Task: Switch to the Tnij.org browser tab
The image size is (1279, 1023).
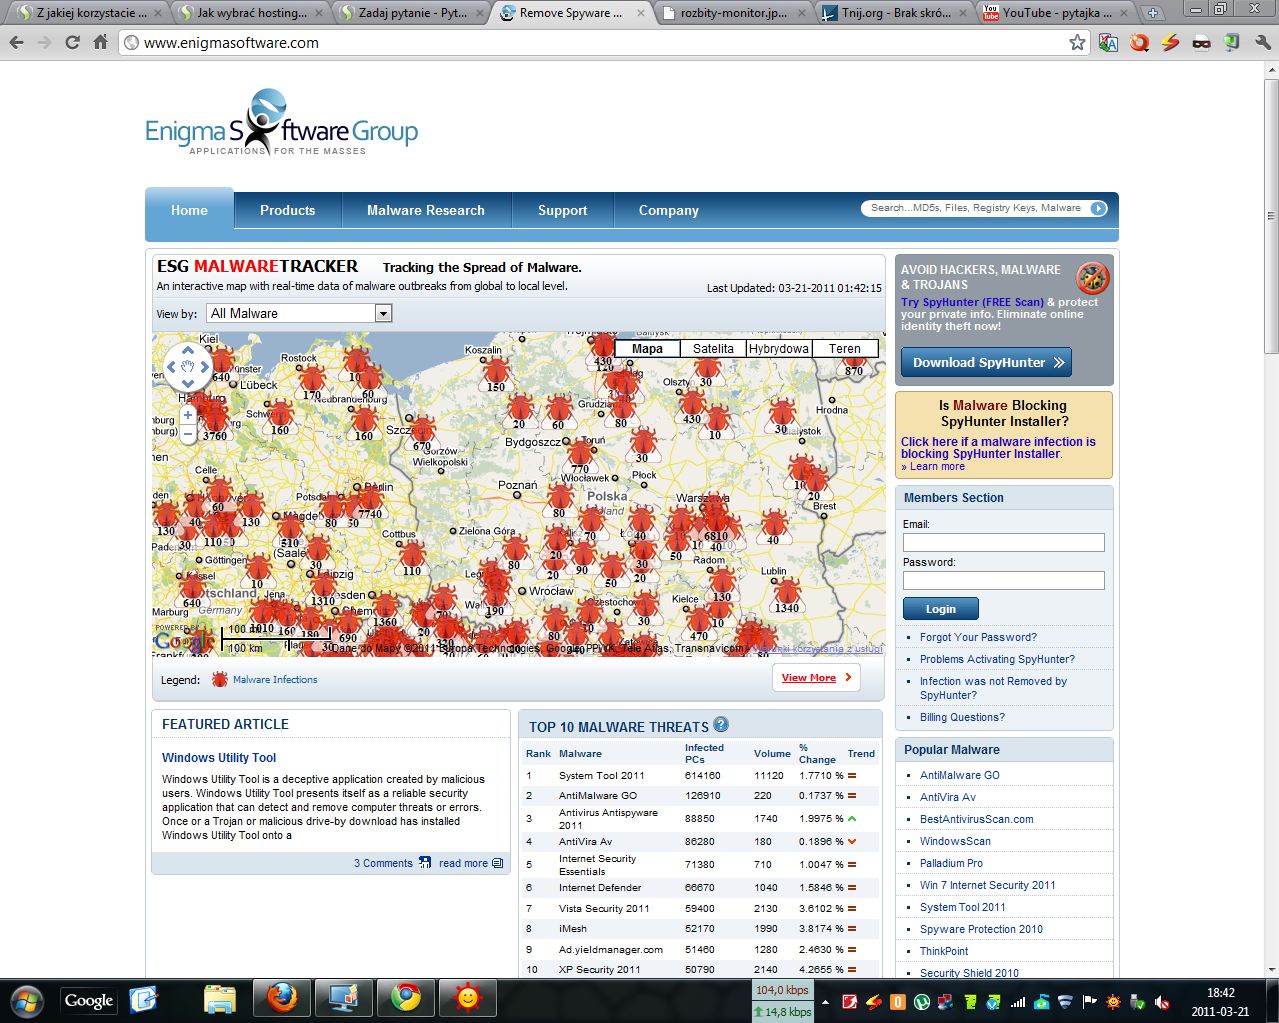Action: click(894, 13)
